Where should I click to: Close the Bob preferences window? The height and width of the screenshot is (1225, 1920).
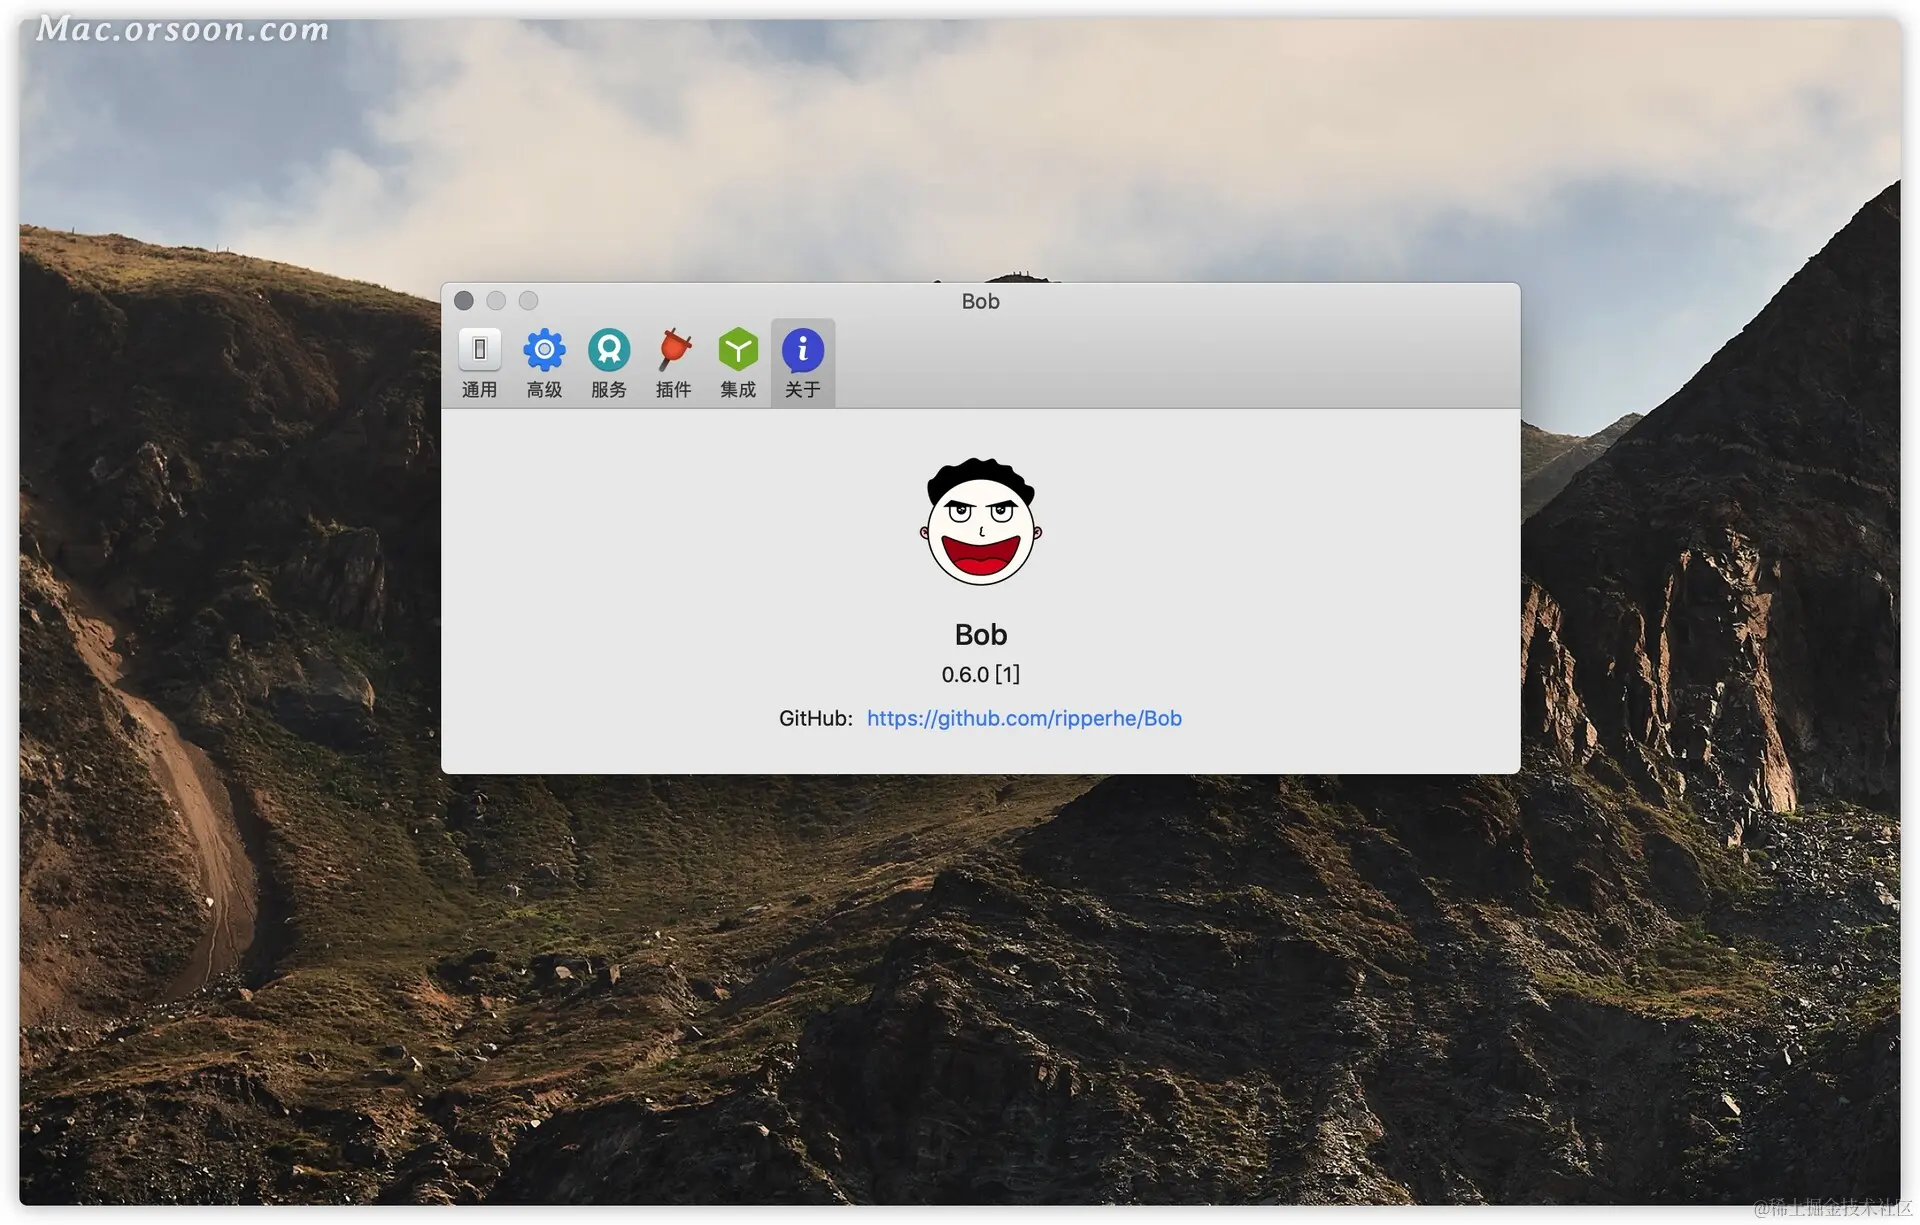point(464,301)
